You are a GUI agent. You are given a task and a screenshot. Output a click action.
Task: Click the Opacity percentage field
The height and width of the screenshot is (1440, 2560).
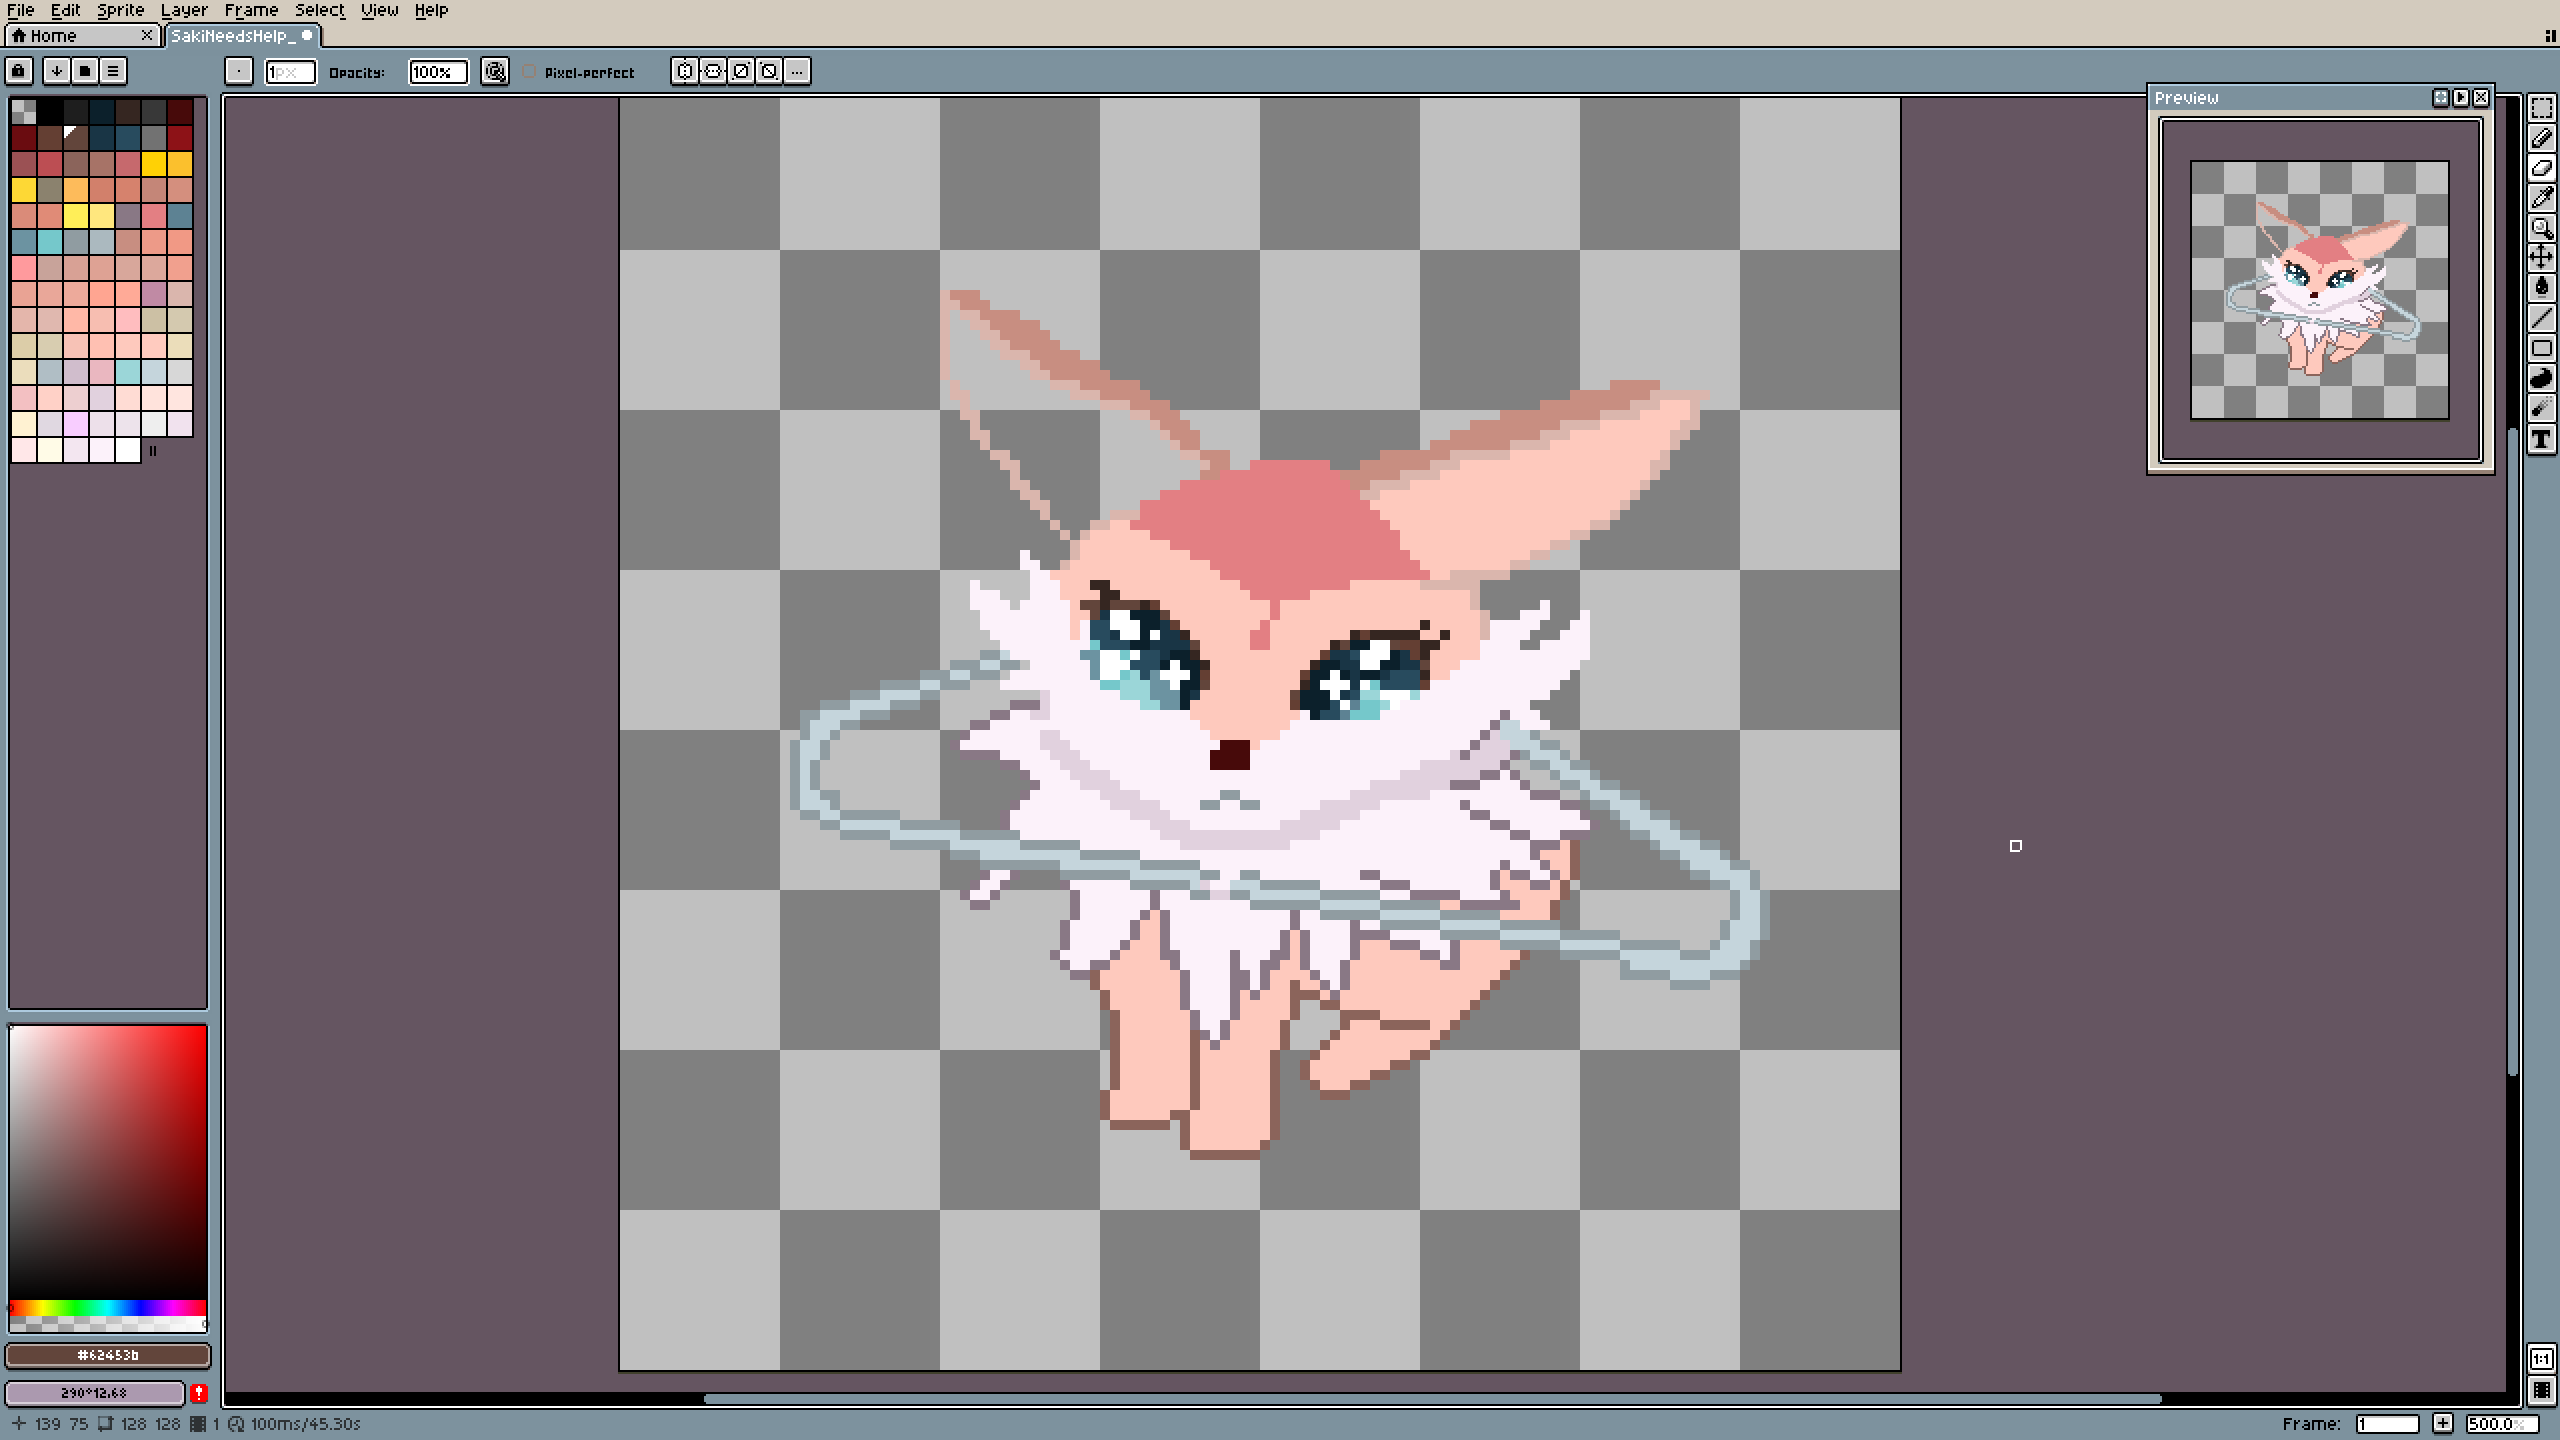[438, 72]
